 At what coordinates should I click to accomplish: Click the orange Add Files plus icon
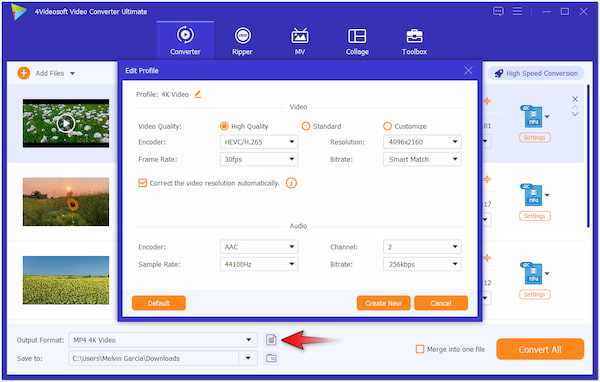click(24, 73)
